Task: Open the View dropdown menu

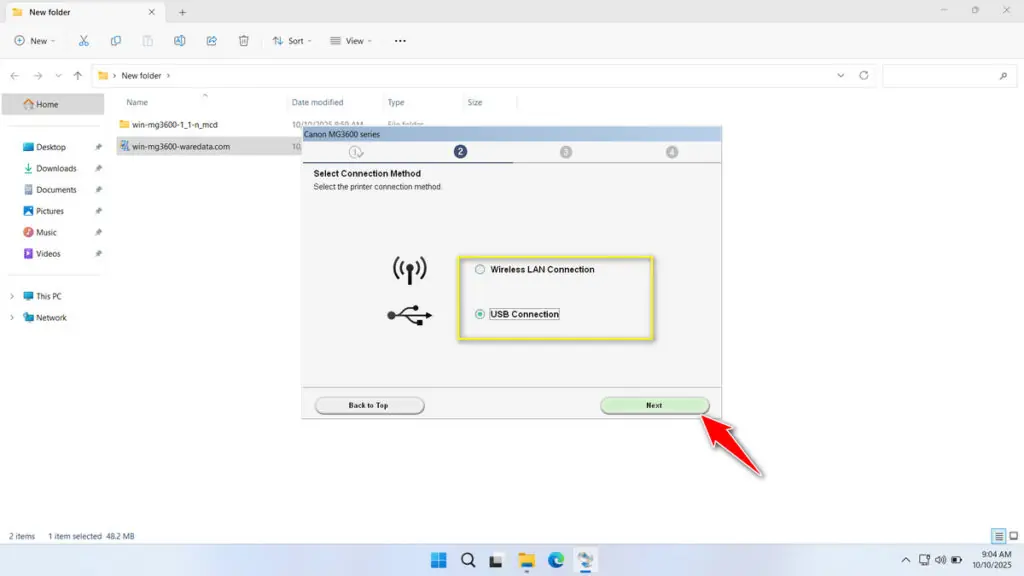Action: click(x=352, y=40)
